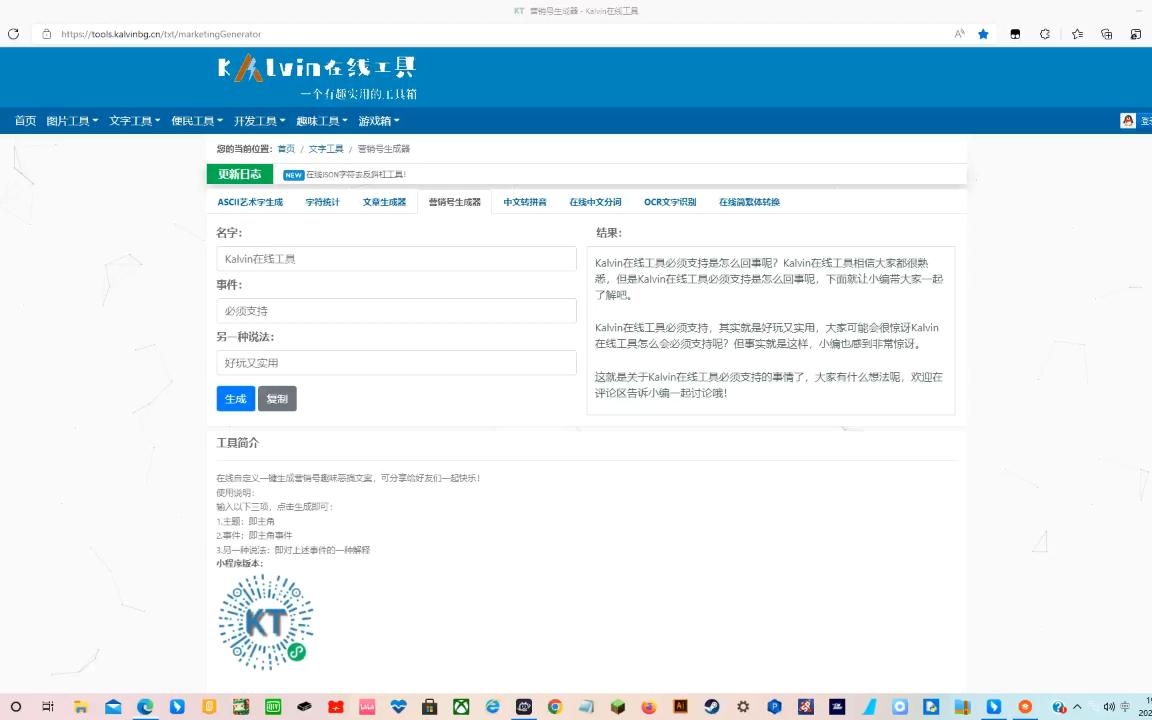Screen dimensions: 1152x720
Task: Click the 名字 input field
Action: tap(397, 259)
